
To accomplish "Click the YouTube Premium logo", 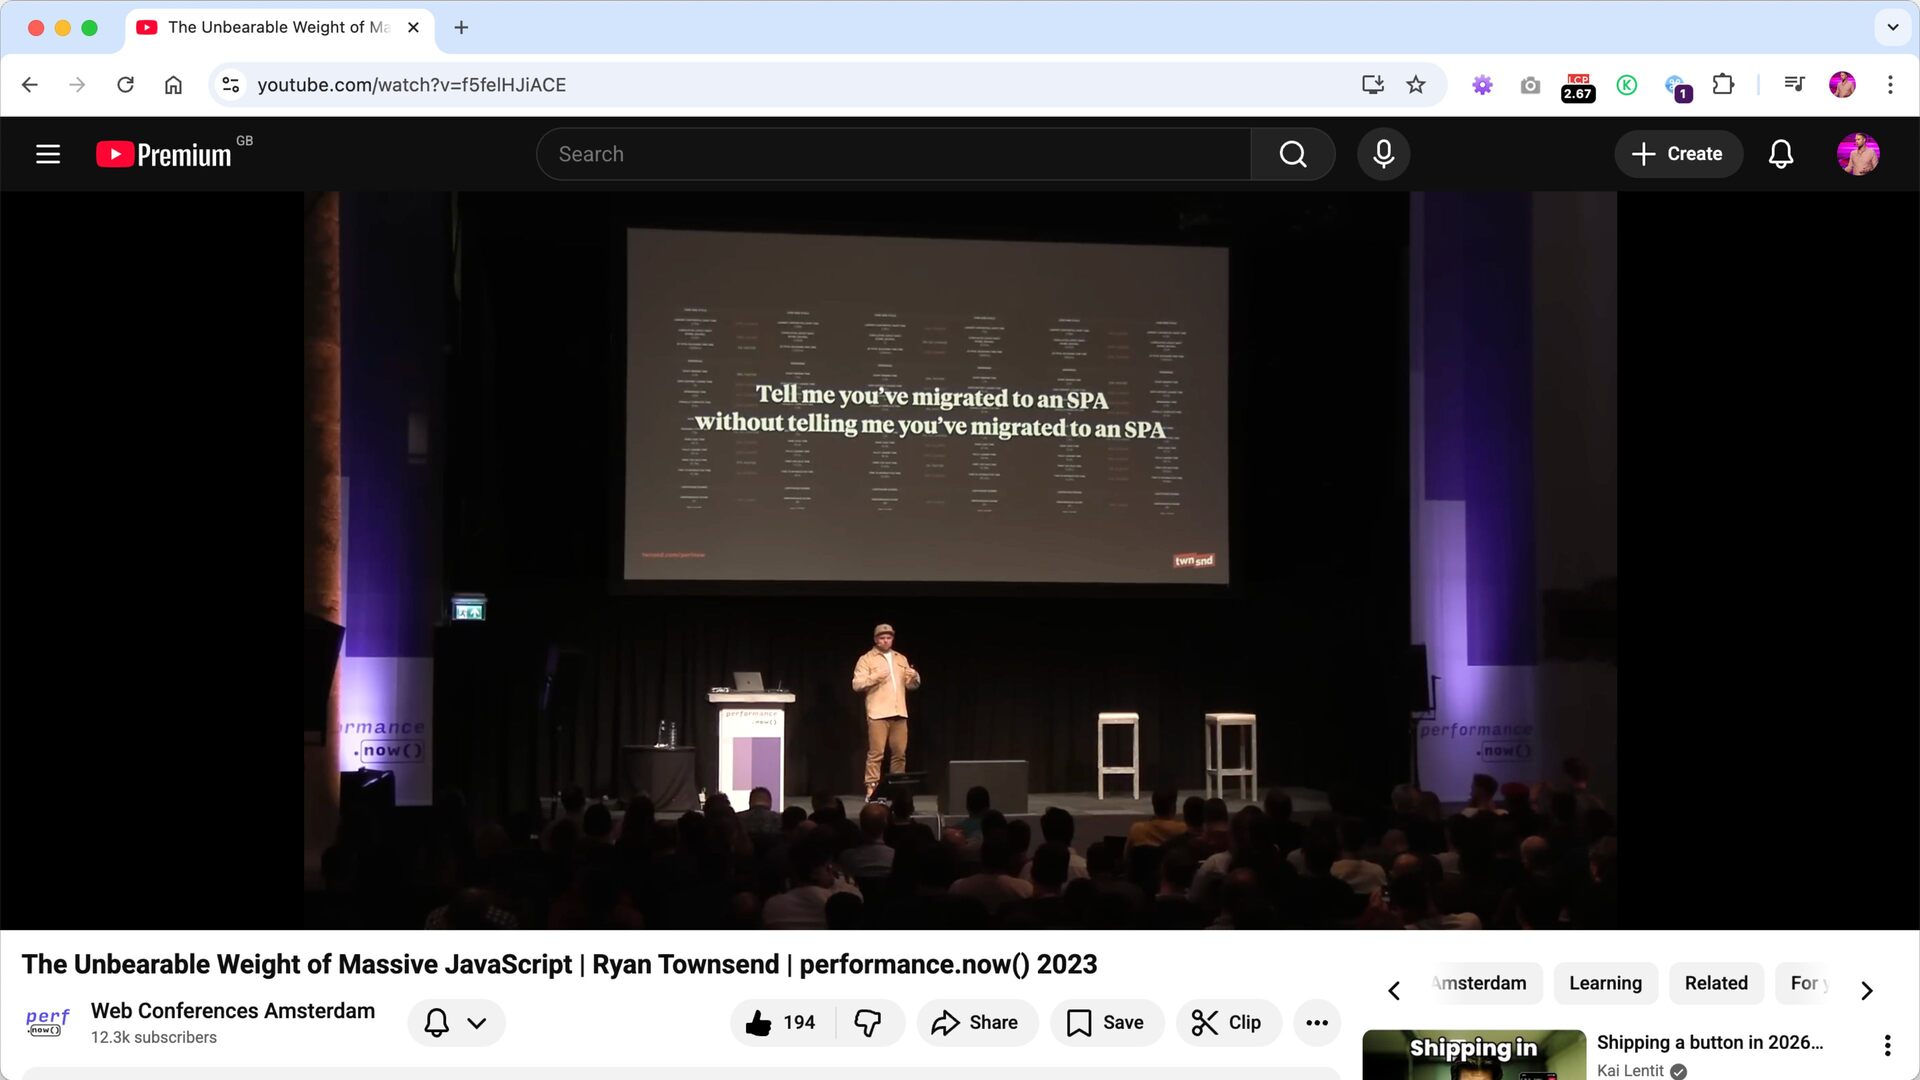I will pyautogui.click(x=165, y=154).
